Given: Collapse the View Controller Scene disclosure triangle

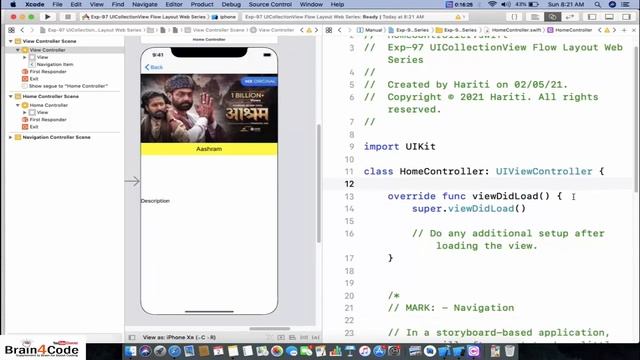Looking at the screenshot, I should pyautogui.click(x=11, y=41).
